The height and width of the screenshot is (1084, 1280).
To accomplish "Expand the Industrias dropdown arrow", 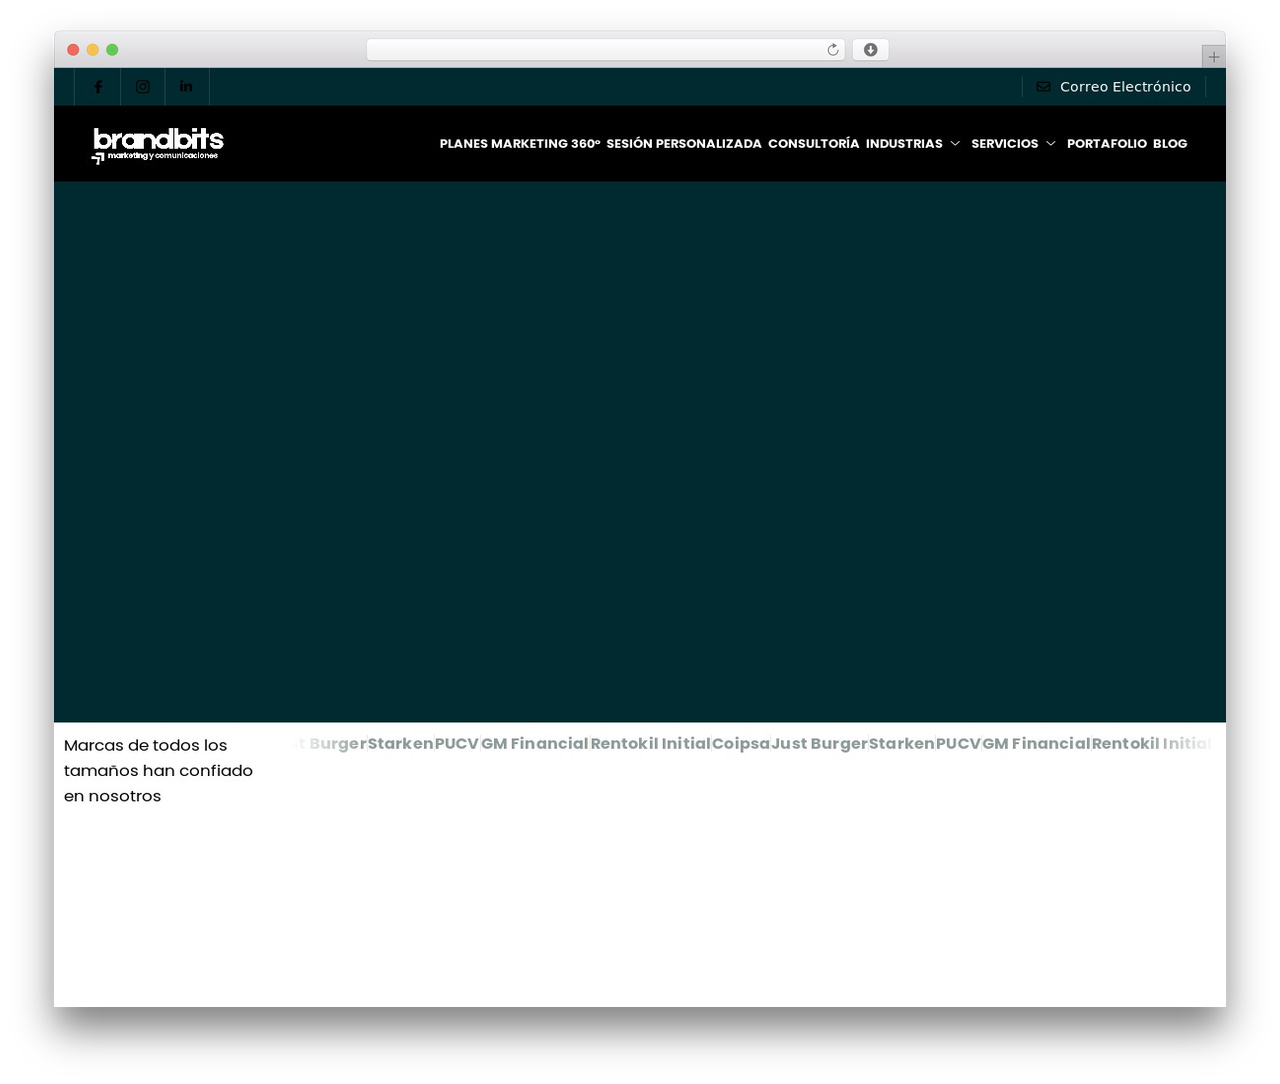I will 955,144.
